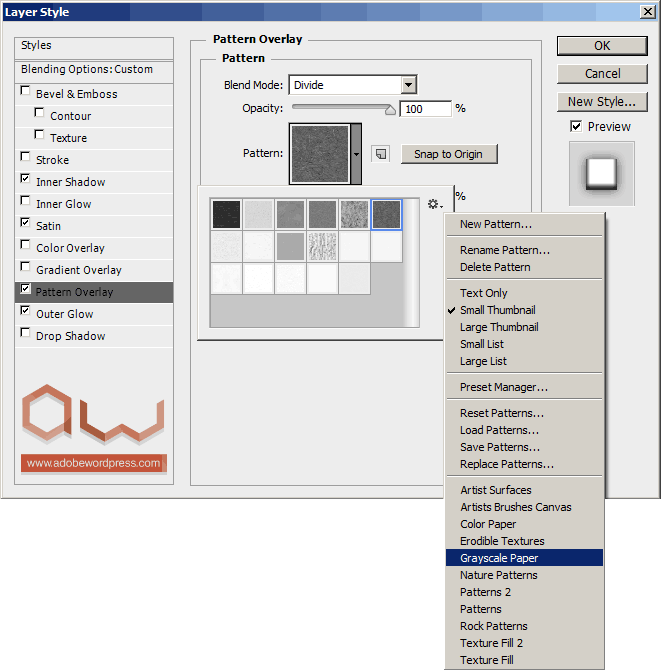The height and width of the screenshot is (672, 661).
Task: Uncheck the Satin checkbox
Action: [x=25, y=223]
